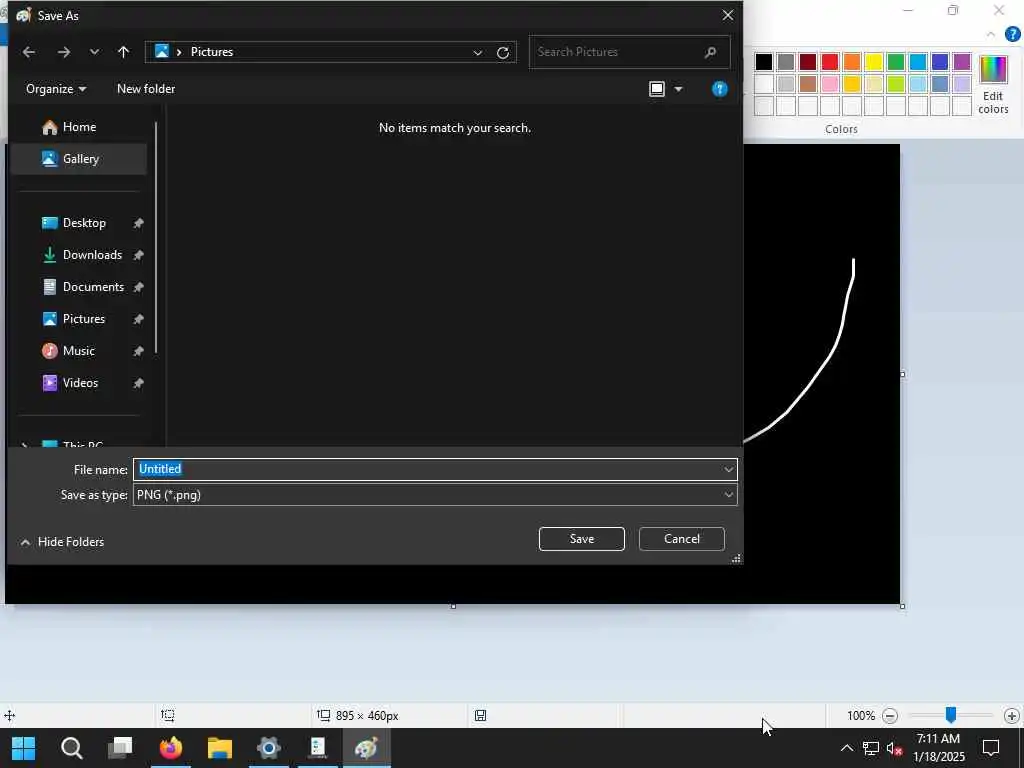The width and height of the screenshot is (1024, 768).
Task: Go back in Save As dialog
Action: (29, 52)
